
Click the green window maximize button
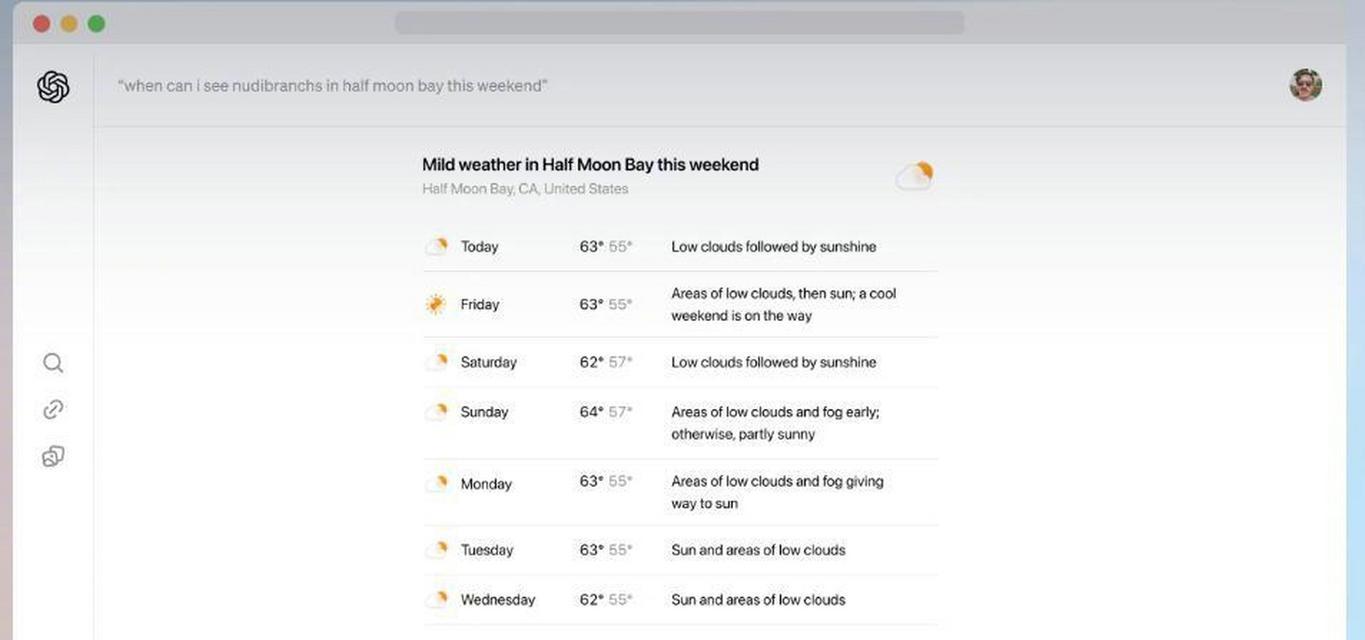click(96, 23)
